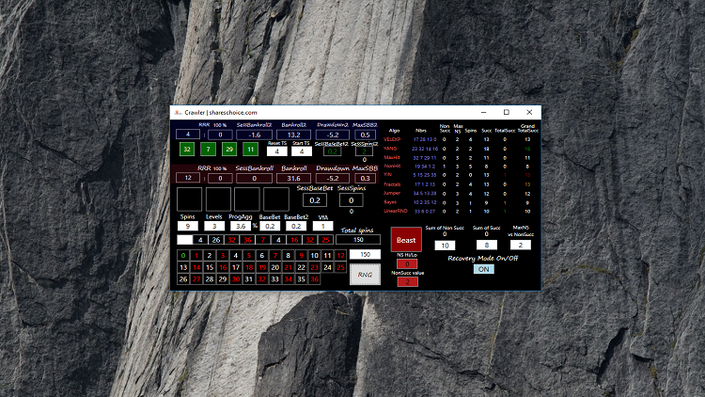705x397 pixels.
Task: Click the green number 29 box
Action: coord(229,149)
